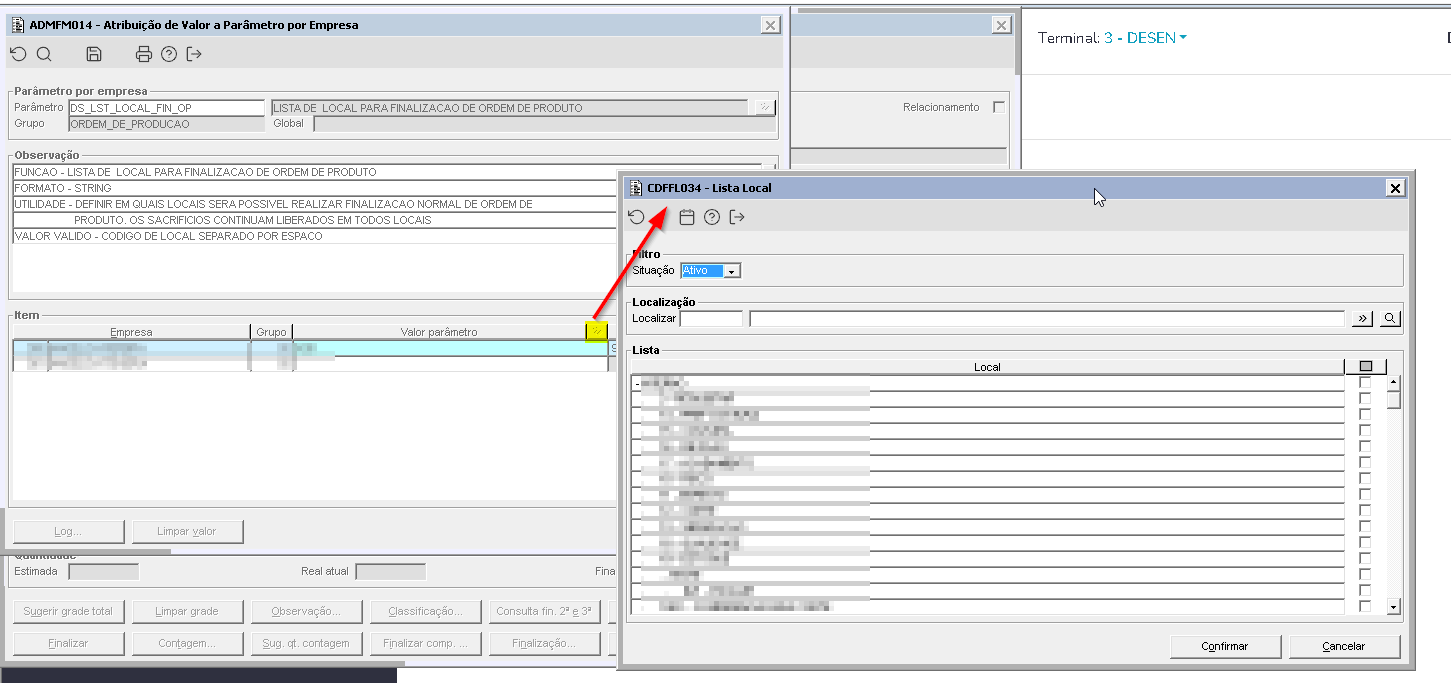Open help icon in ADMFM014 toolbar
Screen dimensions: 1451x683
pos(169,54)
